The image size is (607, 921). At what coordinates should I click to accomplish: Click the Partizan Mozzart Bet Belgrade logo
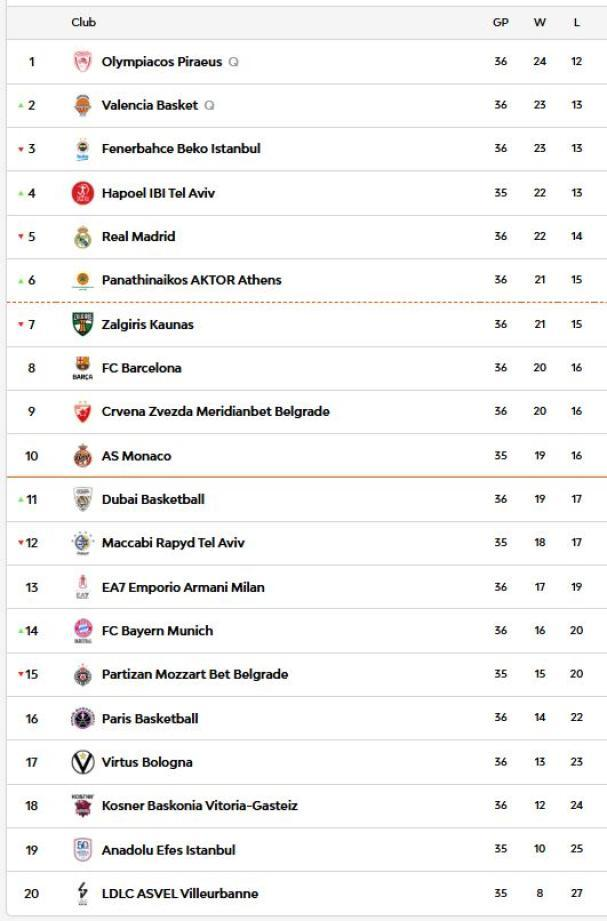click(82, 675)
